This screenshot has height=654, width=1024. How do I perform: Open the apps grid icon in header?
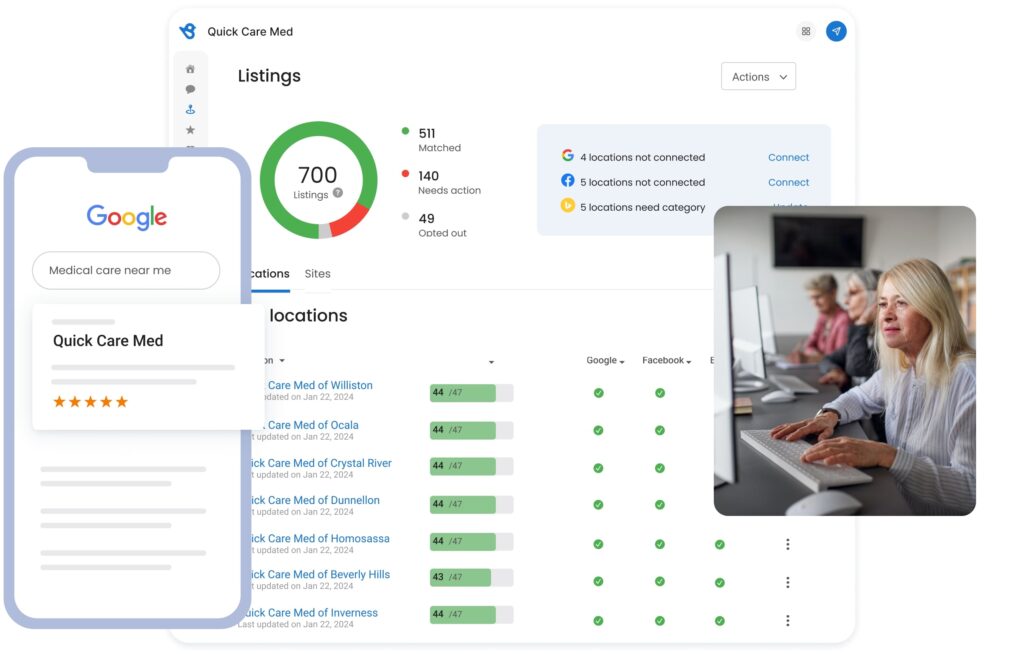(x=806, y=31)
